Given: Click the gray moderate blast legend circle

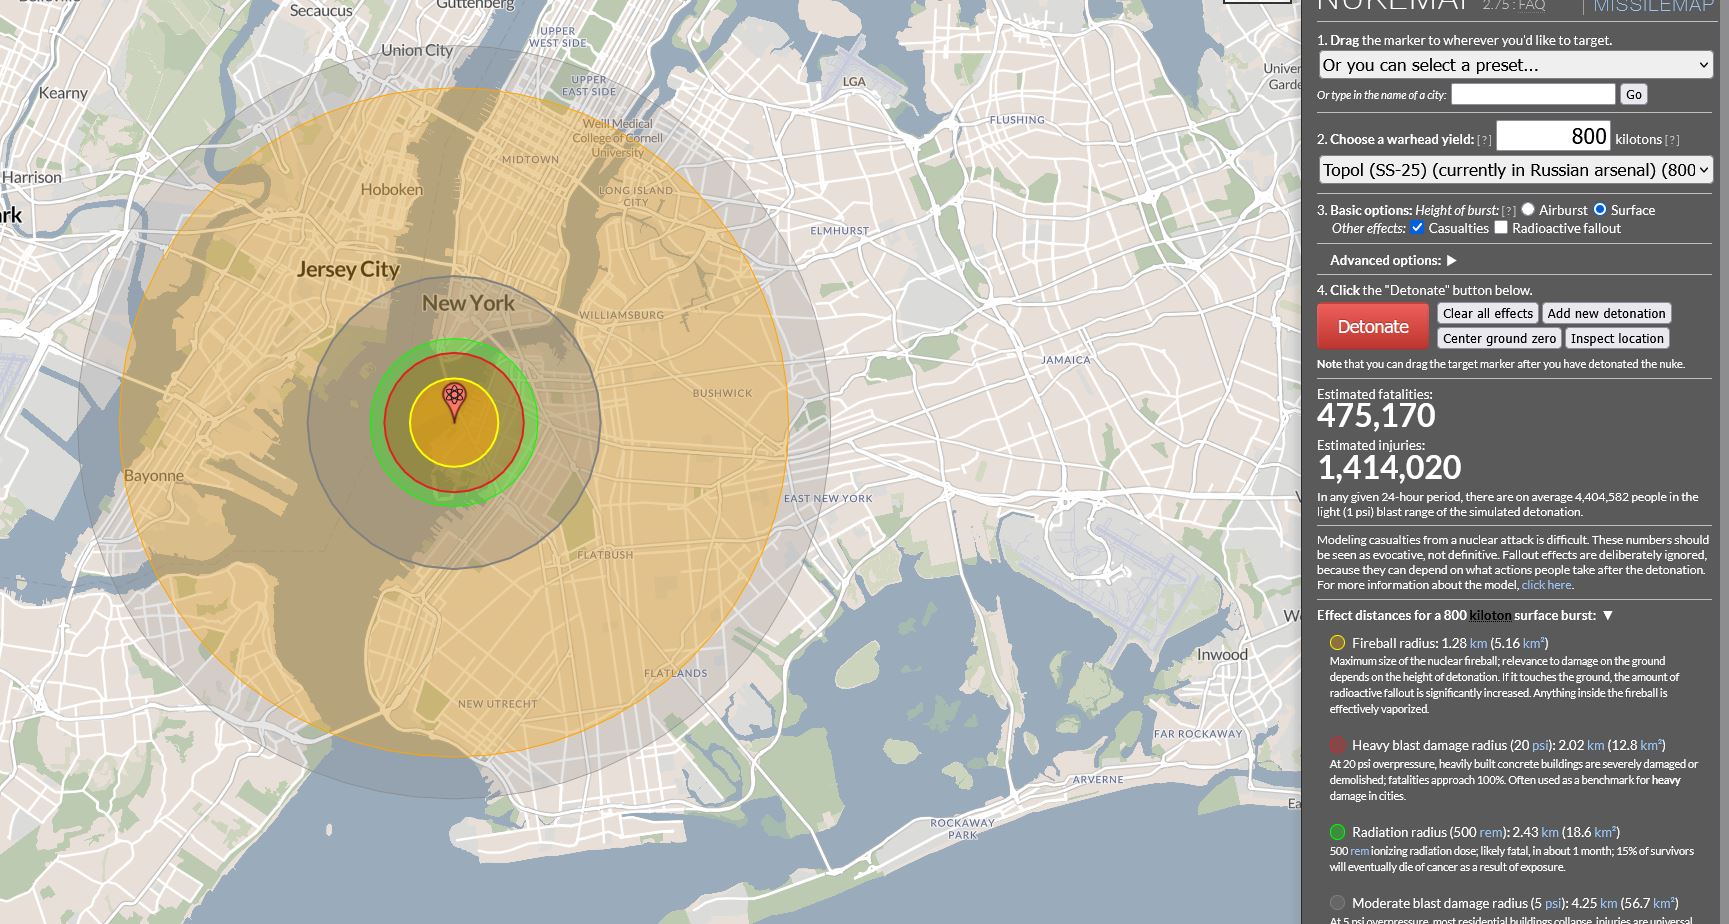Looking at the screenshot, I should [1337, 903].
